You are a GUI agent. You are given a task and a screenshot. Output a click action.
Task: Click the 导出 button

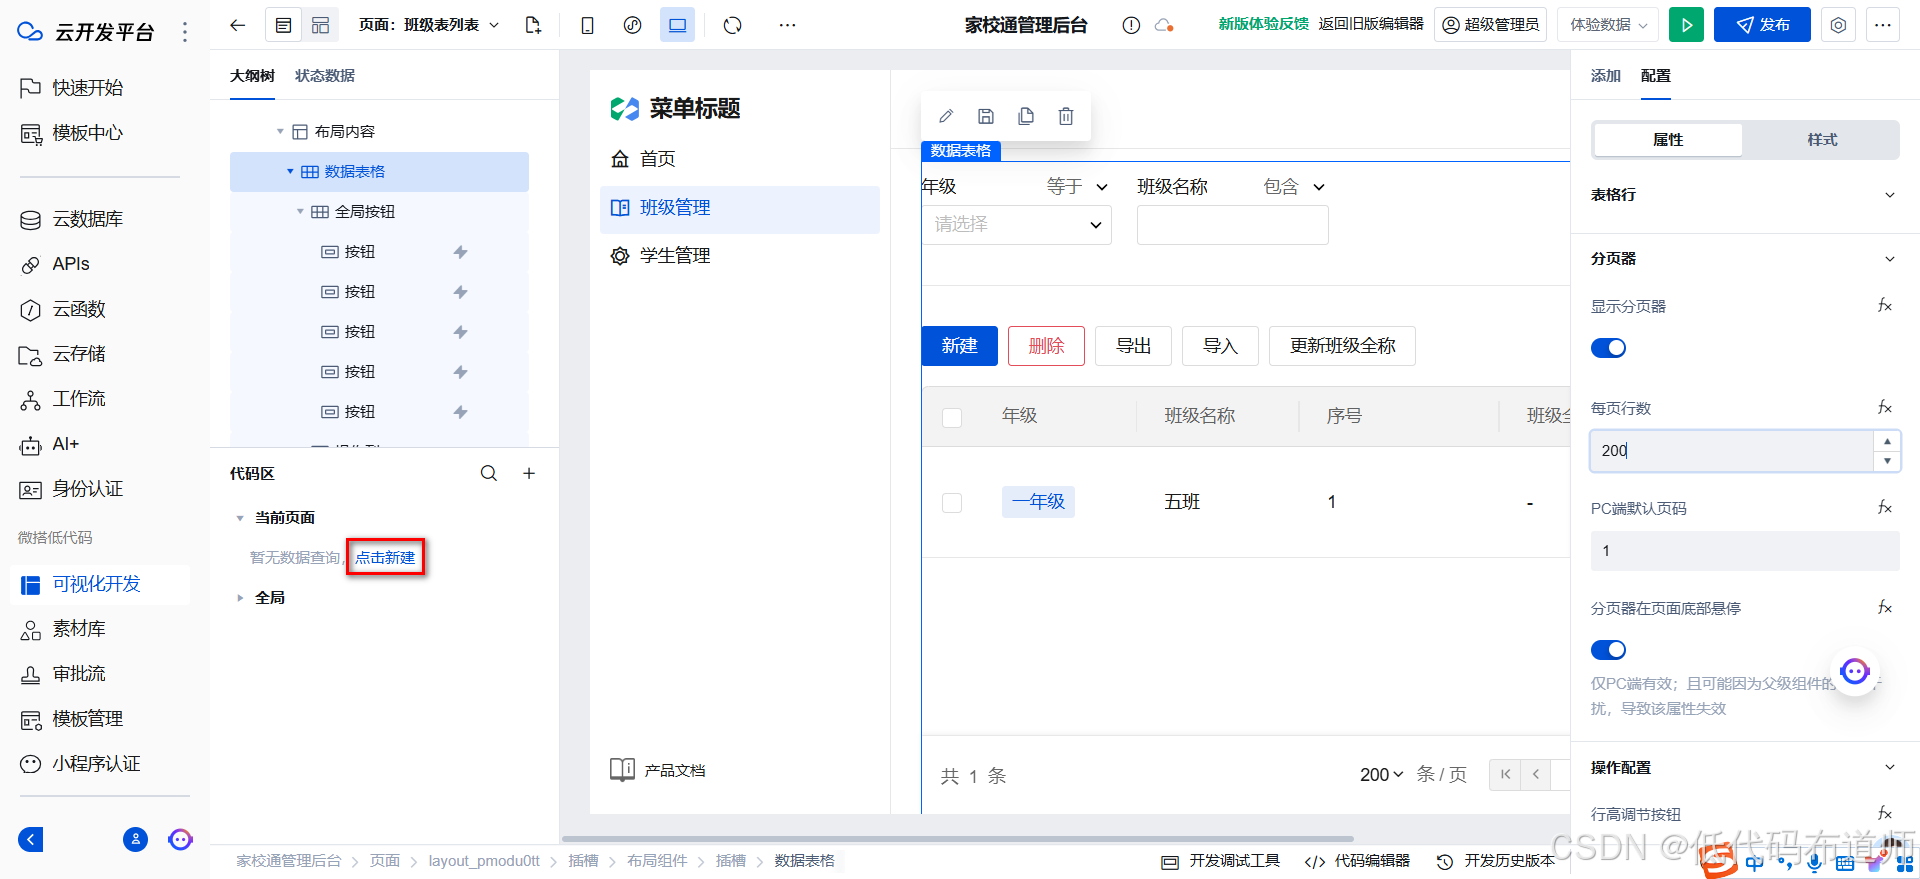1133,346
